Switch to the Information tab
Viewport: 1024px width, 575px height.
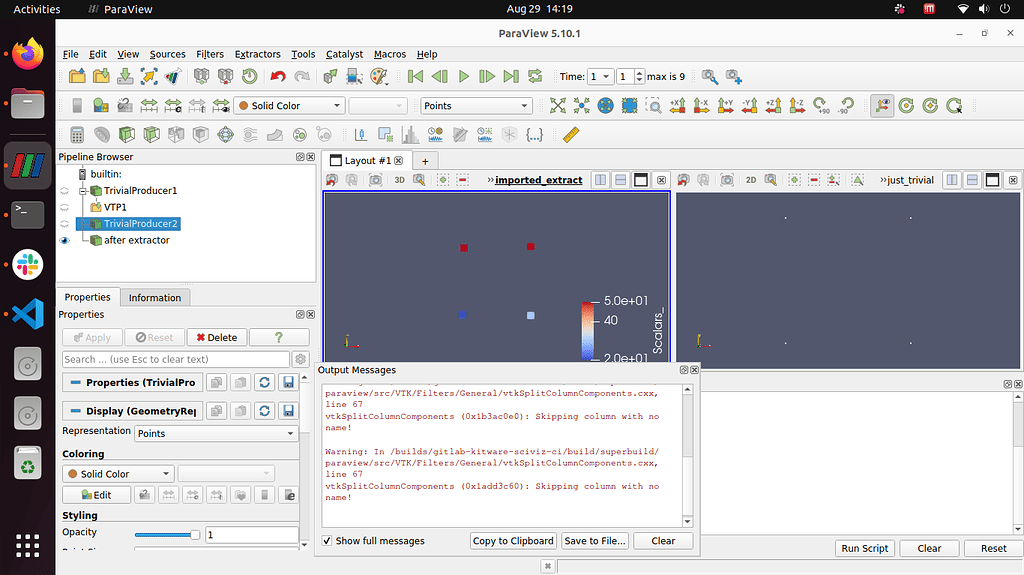tap(155, 297)
